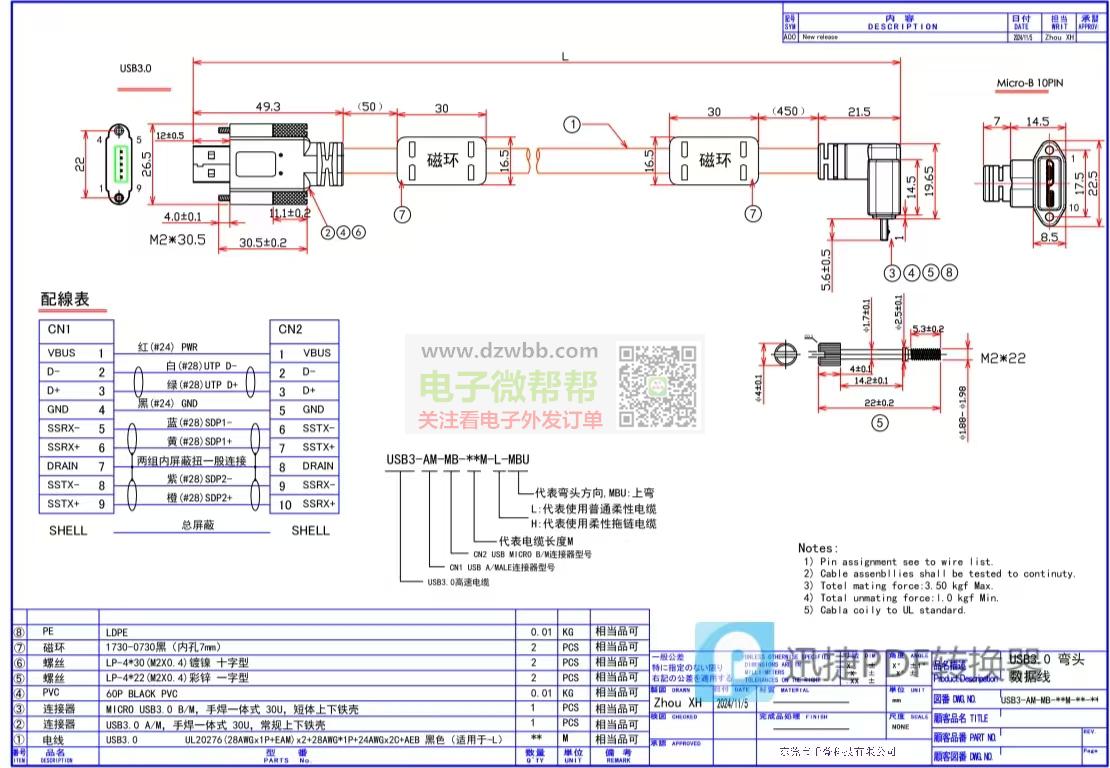
Task: Click the "21.5" dimension value
Action: click(x=859, y=111)
